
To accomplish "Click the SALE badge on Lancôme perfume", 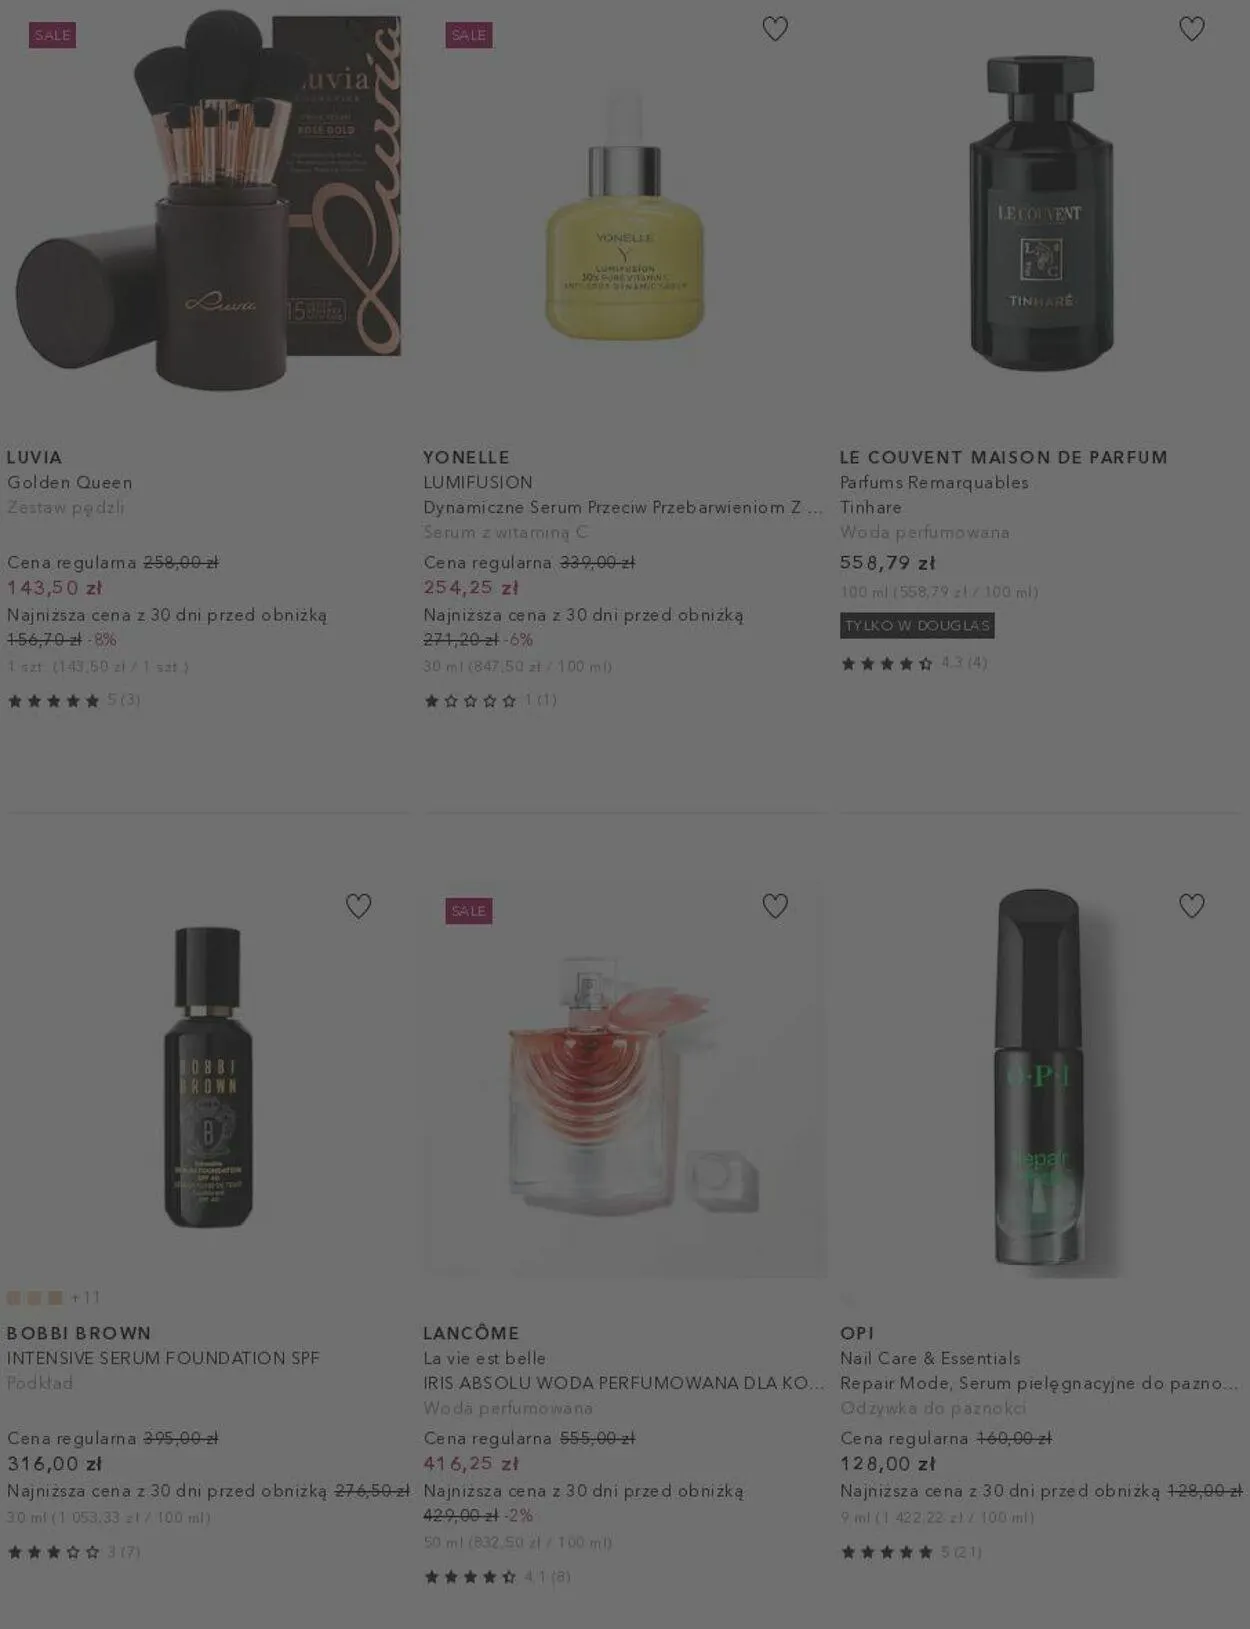I will (469, 911).
